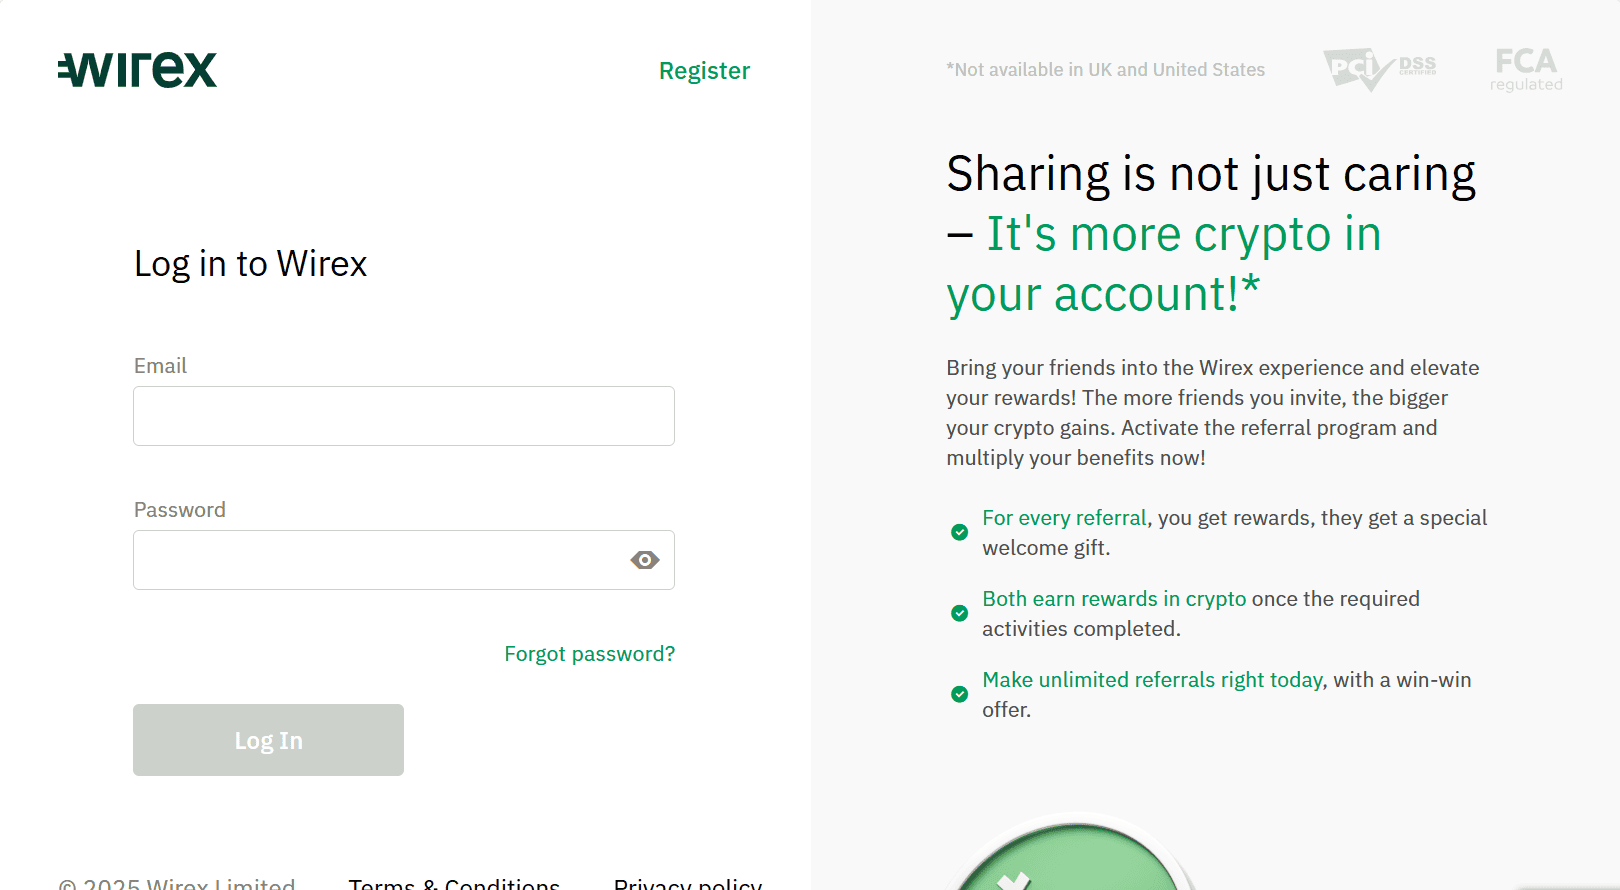Click the Forgot password? link

pyautogui.click(x=589, y=654)
